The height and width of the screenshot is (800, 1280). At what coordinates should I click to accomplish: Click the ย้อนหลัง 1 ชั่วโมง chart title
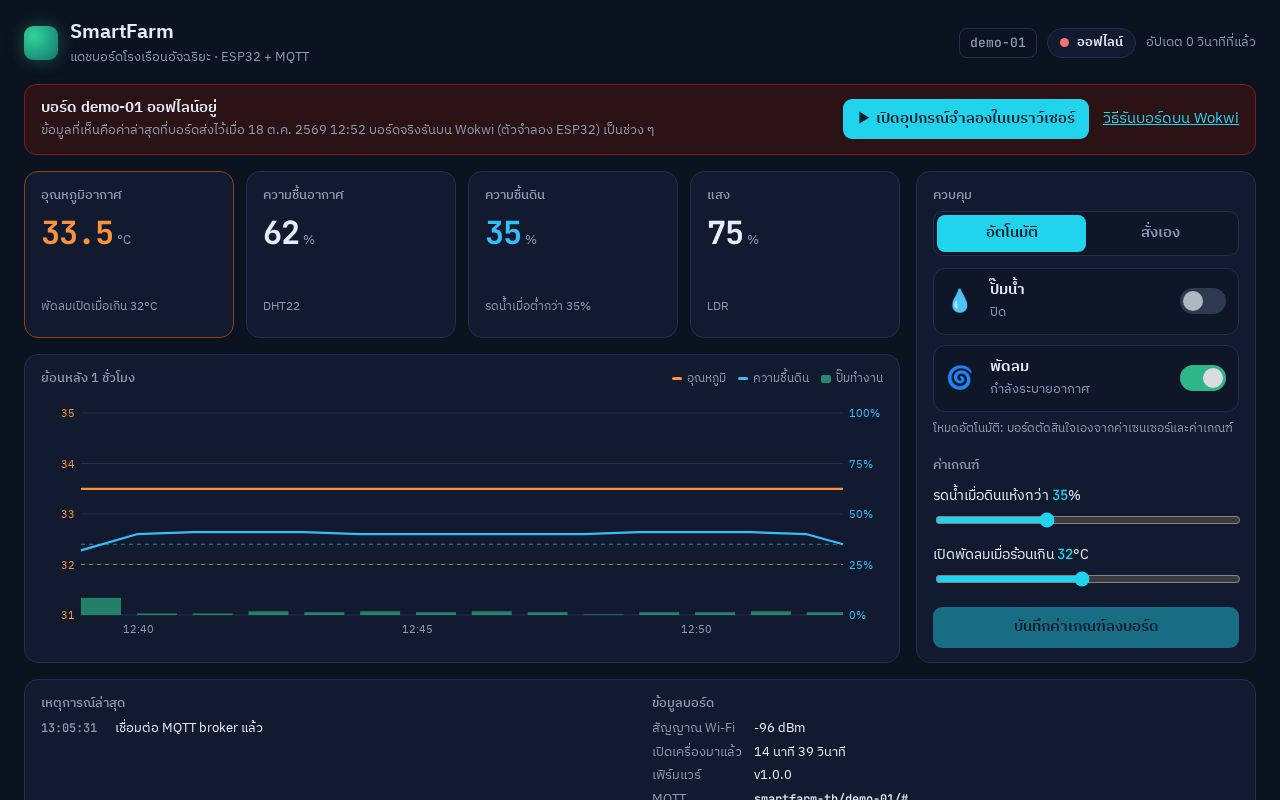pos(88,378)
